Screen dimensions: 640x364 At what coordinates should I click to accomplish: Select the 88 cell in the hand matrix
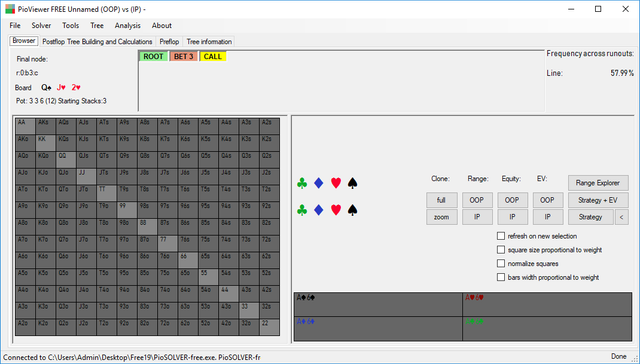click(147, 227)
